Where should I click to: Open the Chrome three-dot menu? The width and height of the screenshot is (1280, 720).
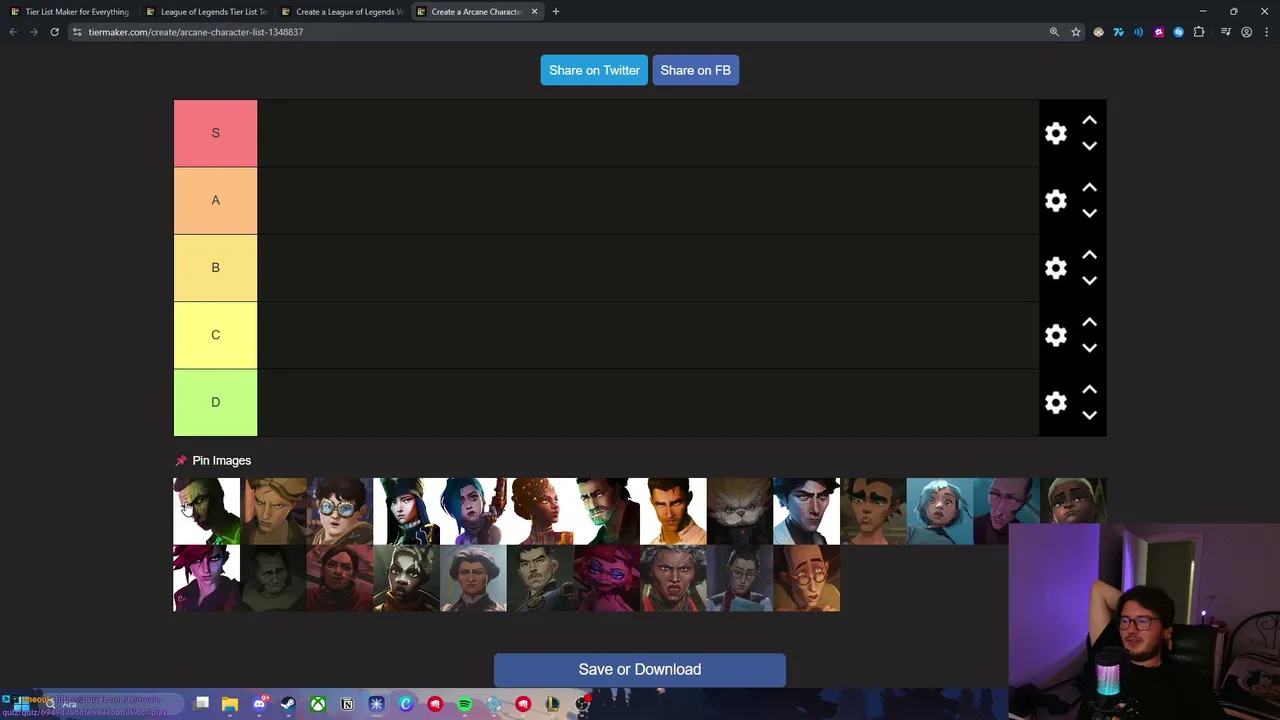click(x=1266, y=32)
